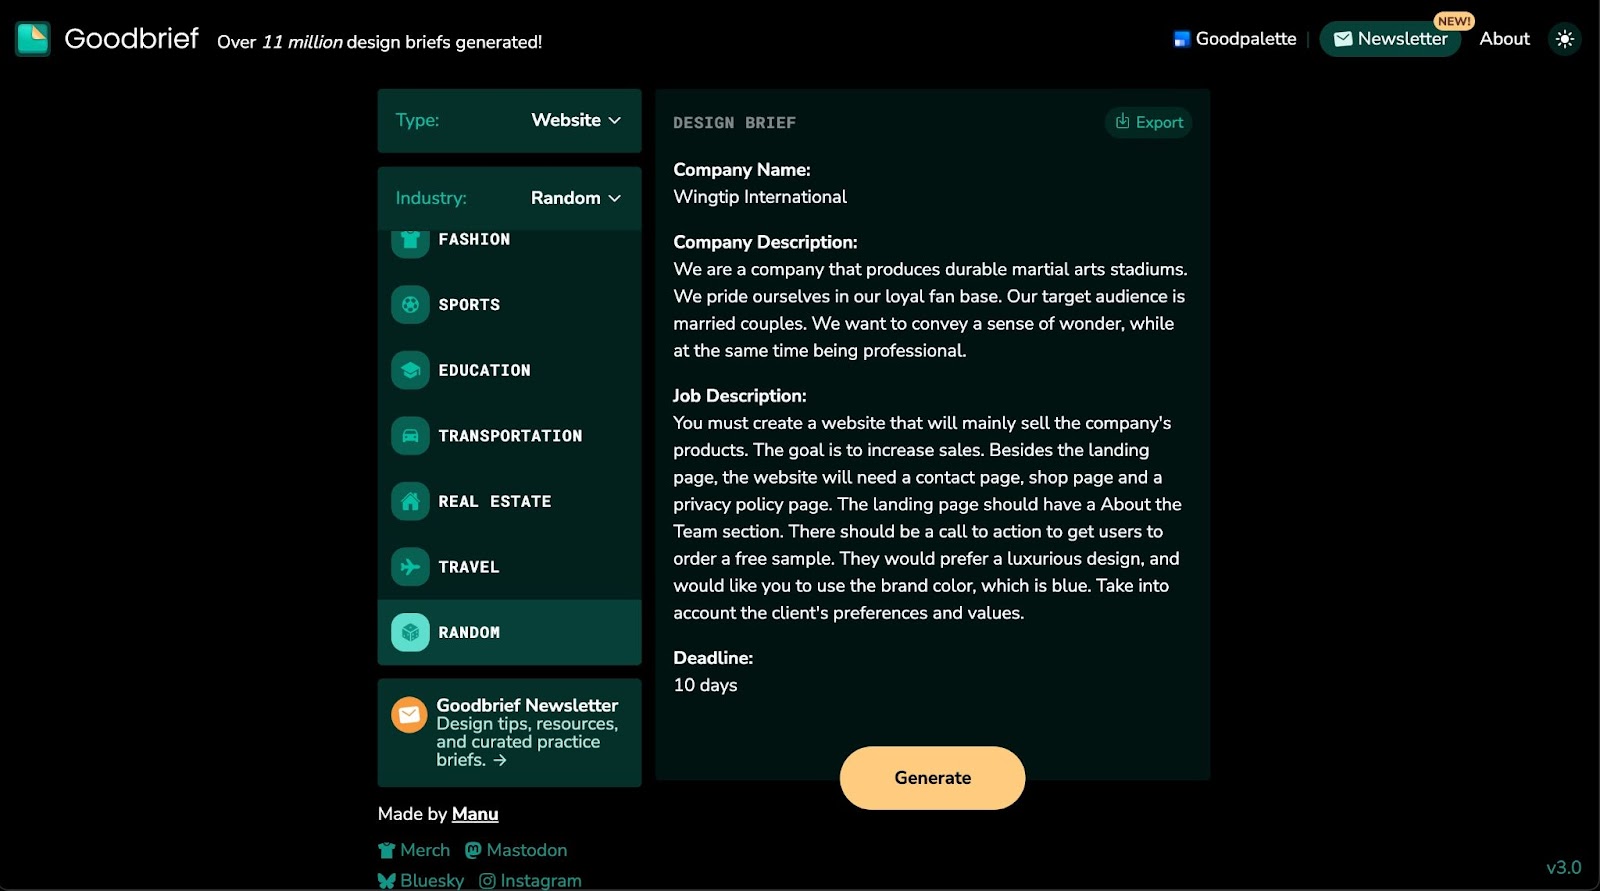
Task: Click the chevron next to Random in Industry
Action: click(x=615, y=198)
